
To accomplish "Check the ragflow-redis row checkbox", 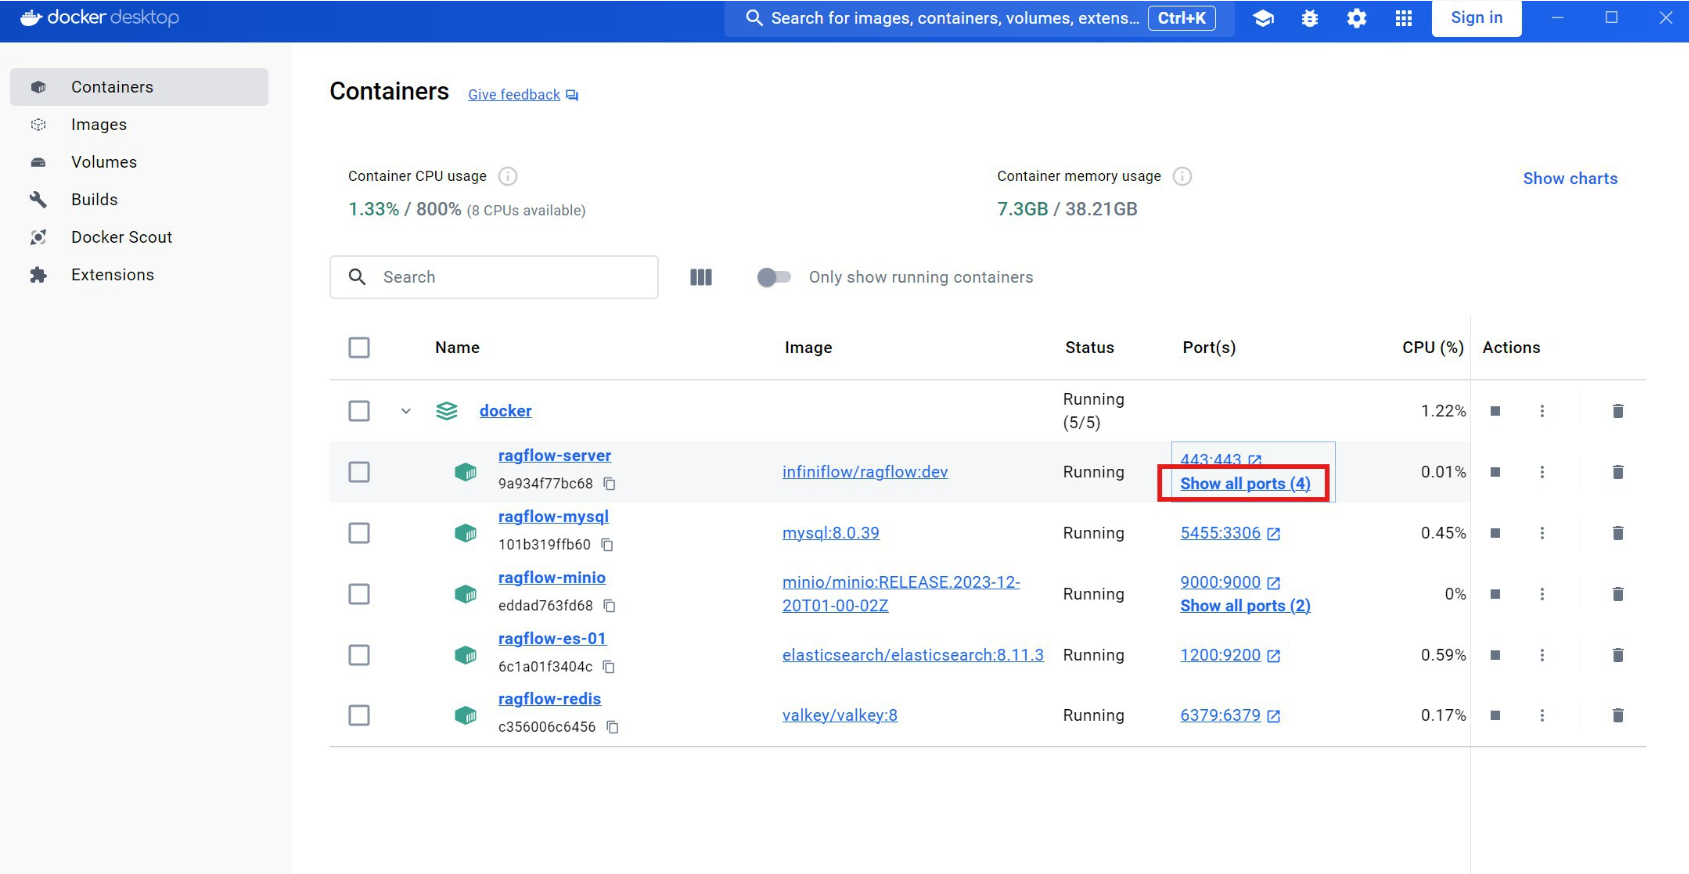I will 359,715.
